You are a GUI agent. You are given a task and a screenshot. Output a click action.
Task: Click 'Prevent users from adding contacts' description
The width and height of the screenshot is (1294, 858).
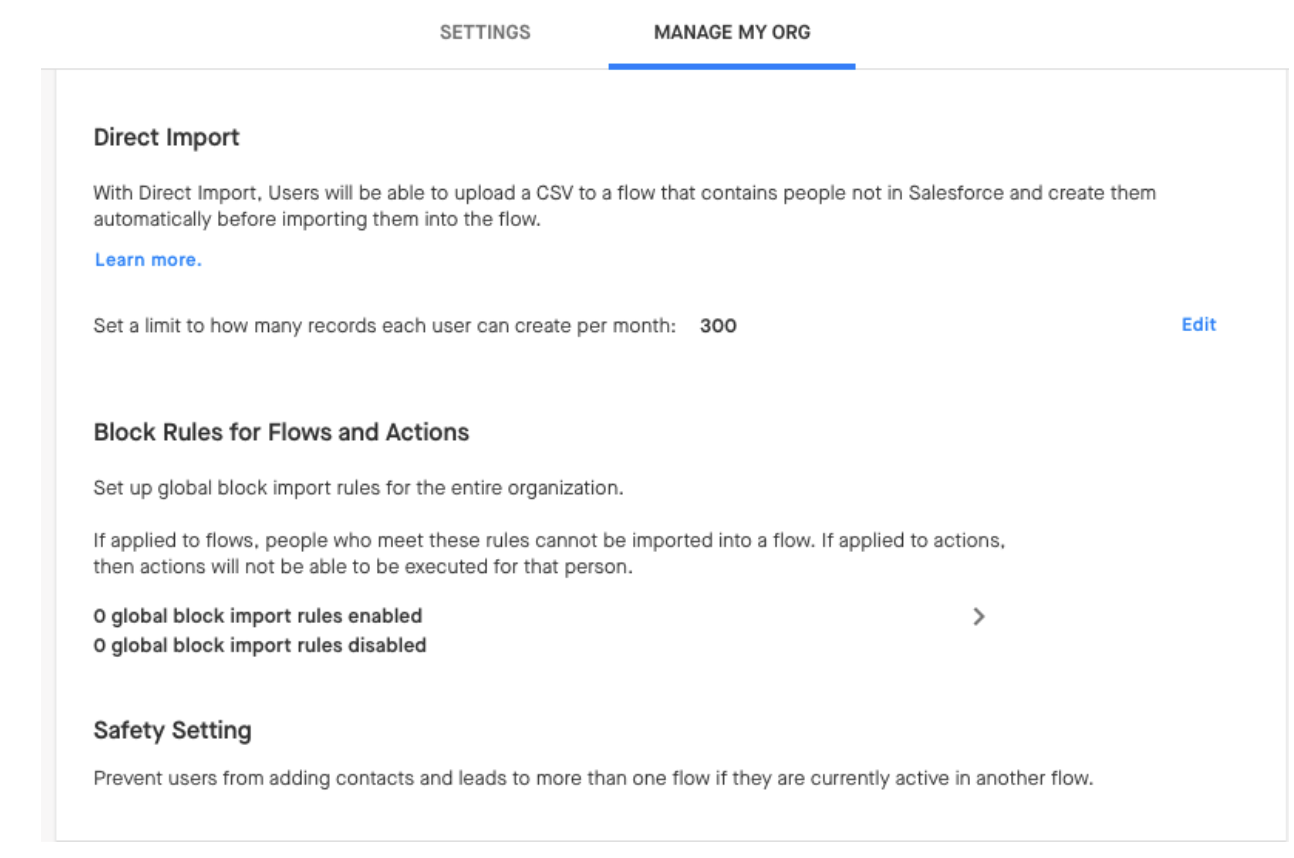tap(593, 778)
